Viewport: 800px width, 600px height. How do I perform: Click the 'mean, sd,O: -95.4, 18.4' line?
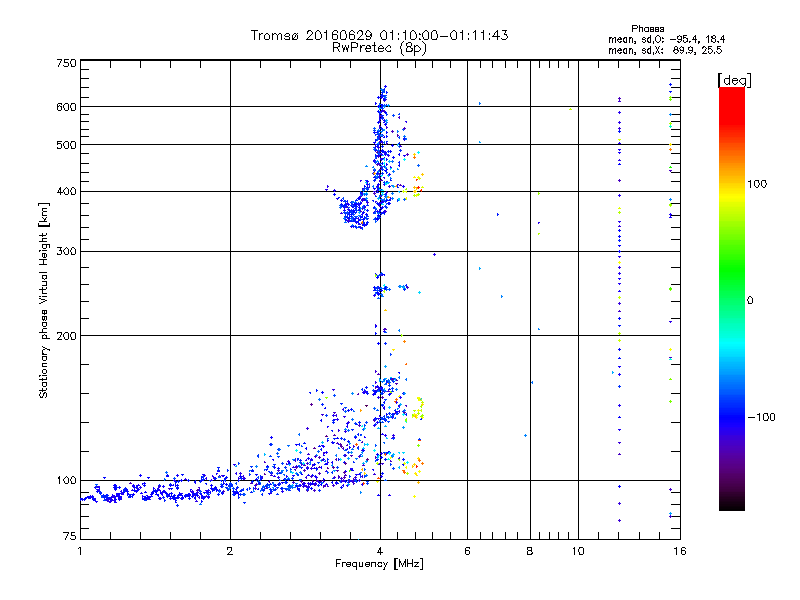666,39
